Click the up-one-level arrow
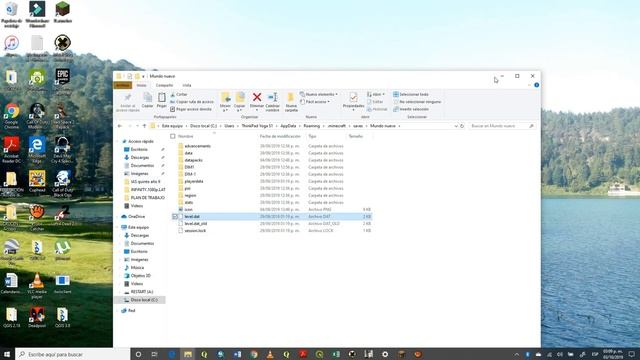640x360 pixels. pos(144,126)
